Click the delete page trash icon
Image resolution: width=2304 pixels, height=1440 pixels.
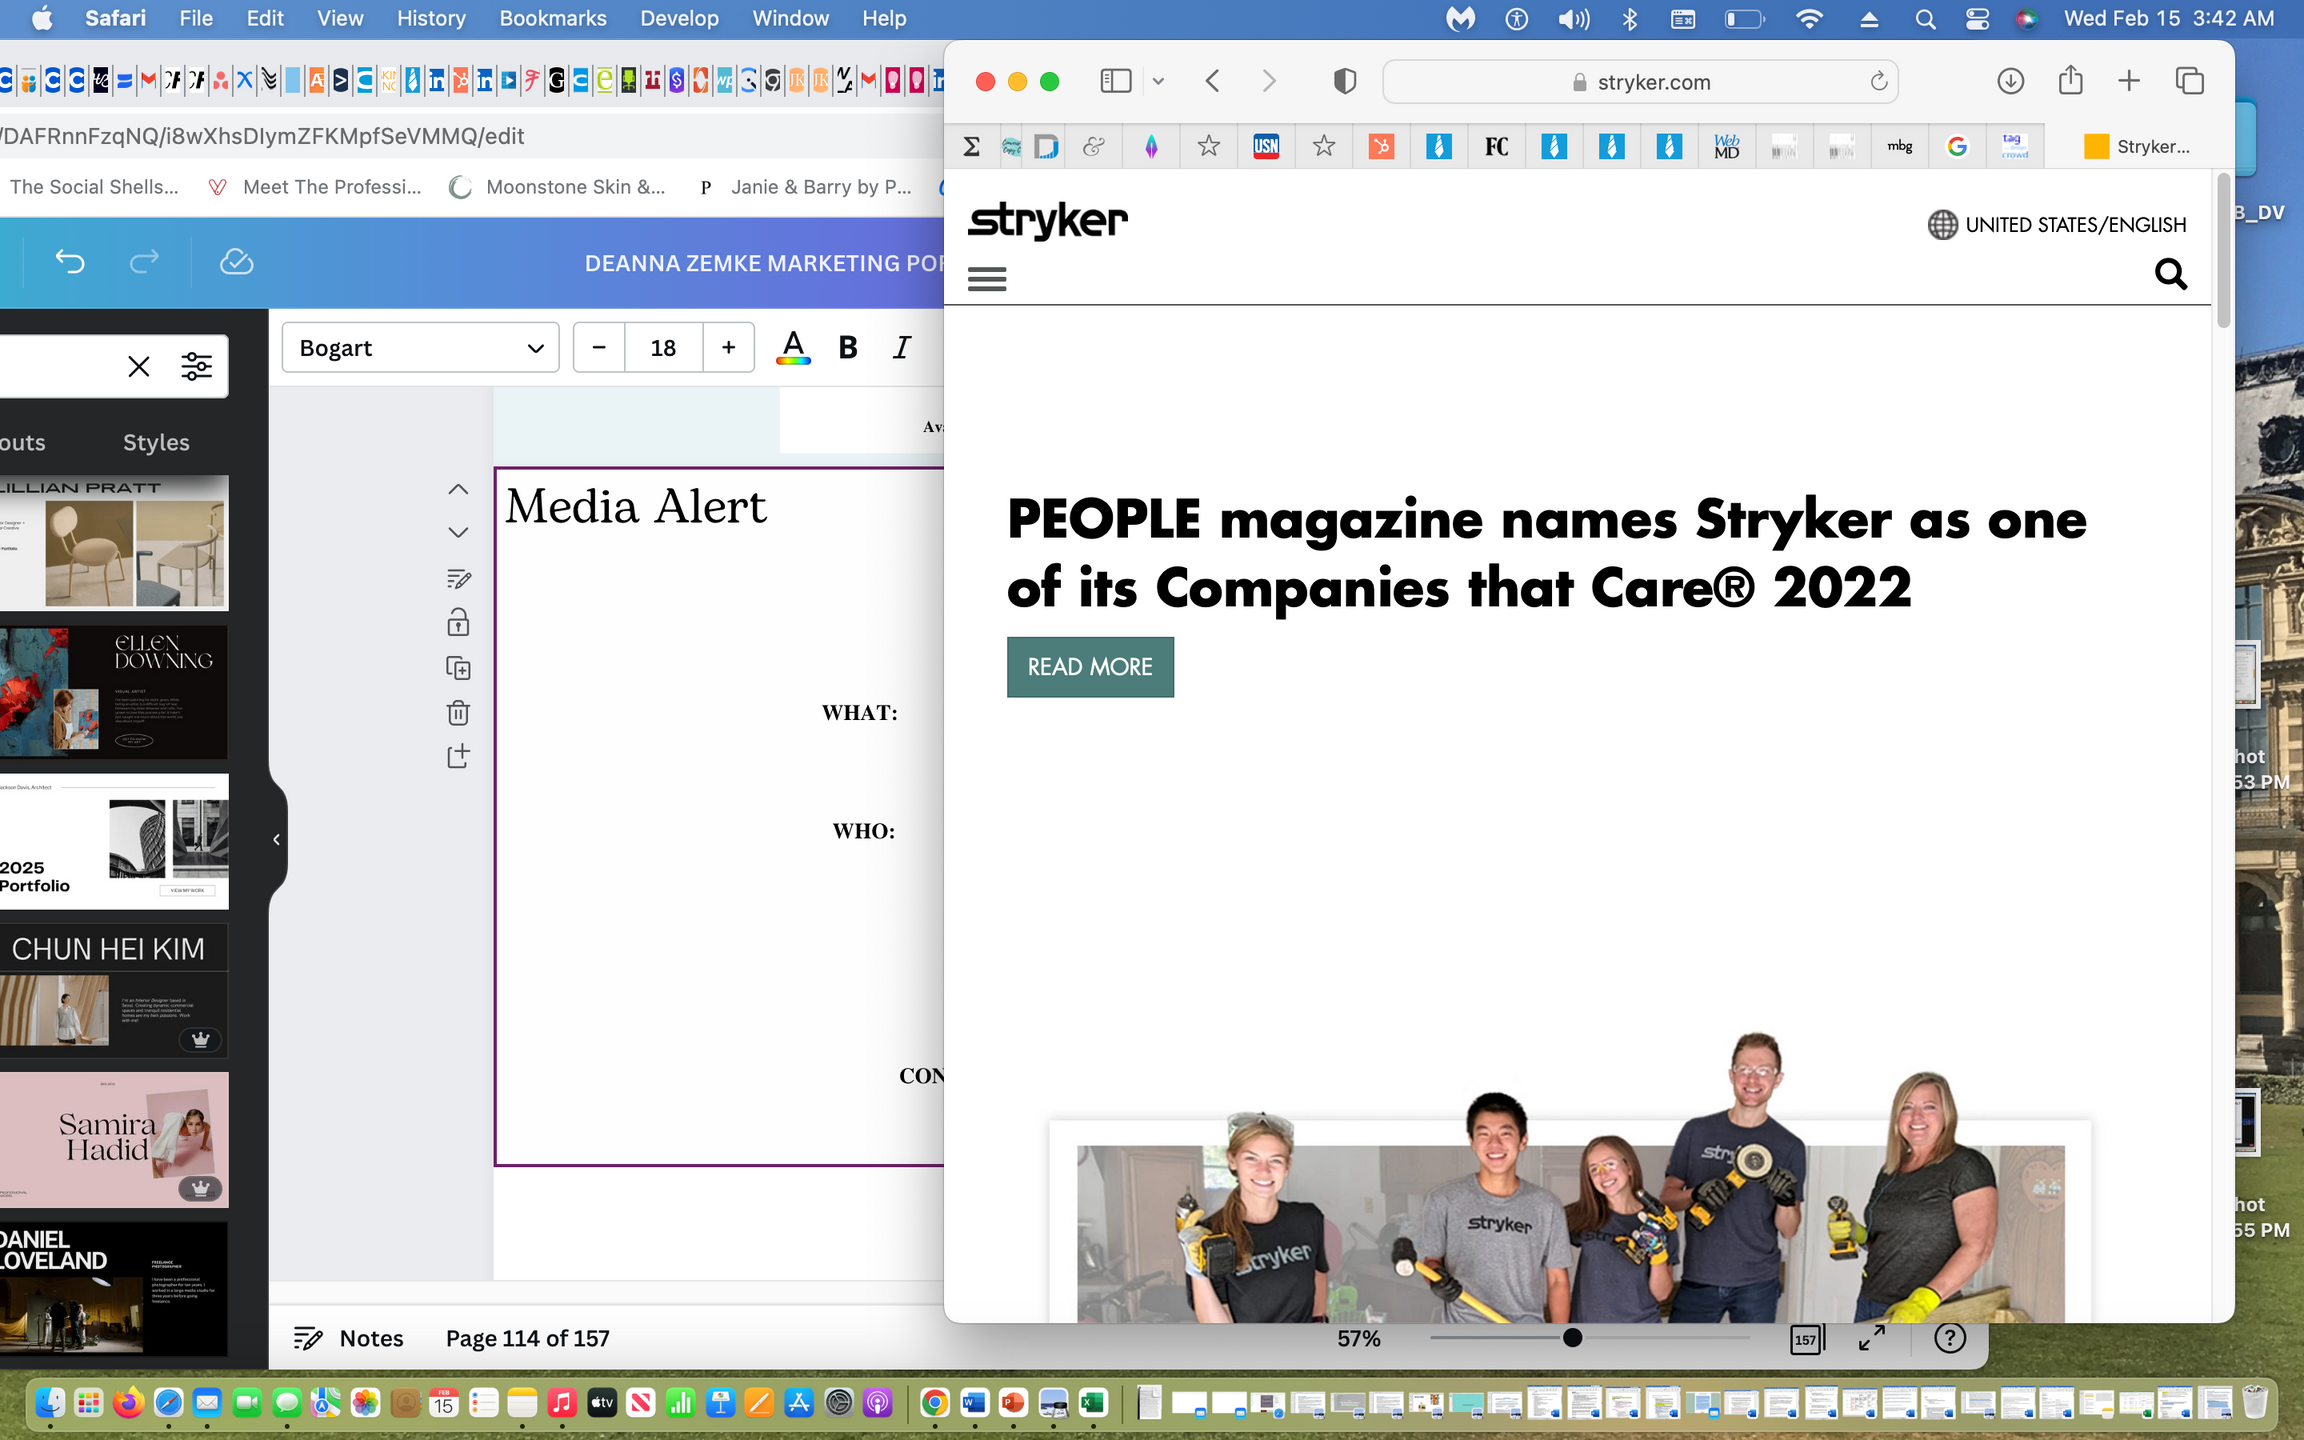point(458,713)
